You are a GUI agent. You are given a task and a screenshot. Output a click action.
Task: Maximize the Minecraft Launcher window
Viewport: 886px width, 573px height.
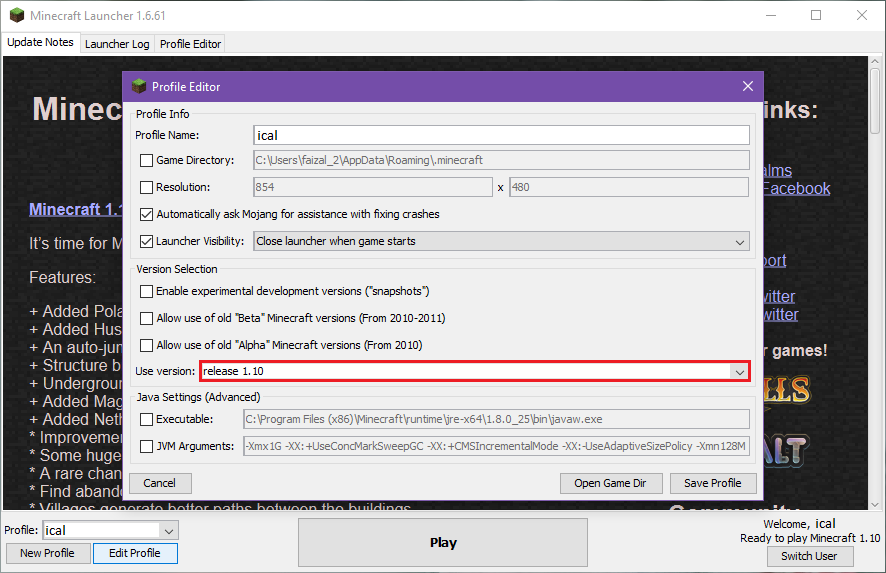click(x=816, y=15)
